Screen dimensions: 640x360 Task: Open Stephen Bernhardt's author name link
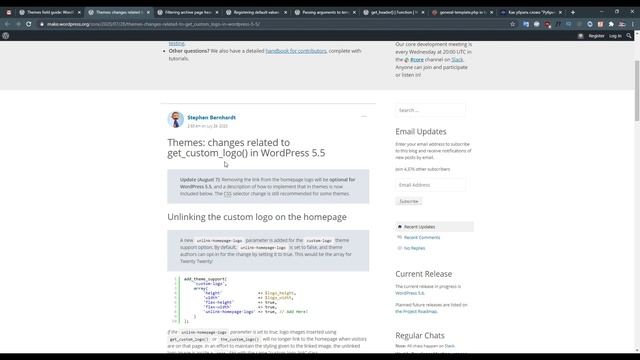point(211,117)
